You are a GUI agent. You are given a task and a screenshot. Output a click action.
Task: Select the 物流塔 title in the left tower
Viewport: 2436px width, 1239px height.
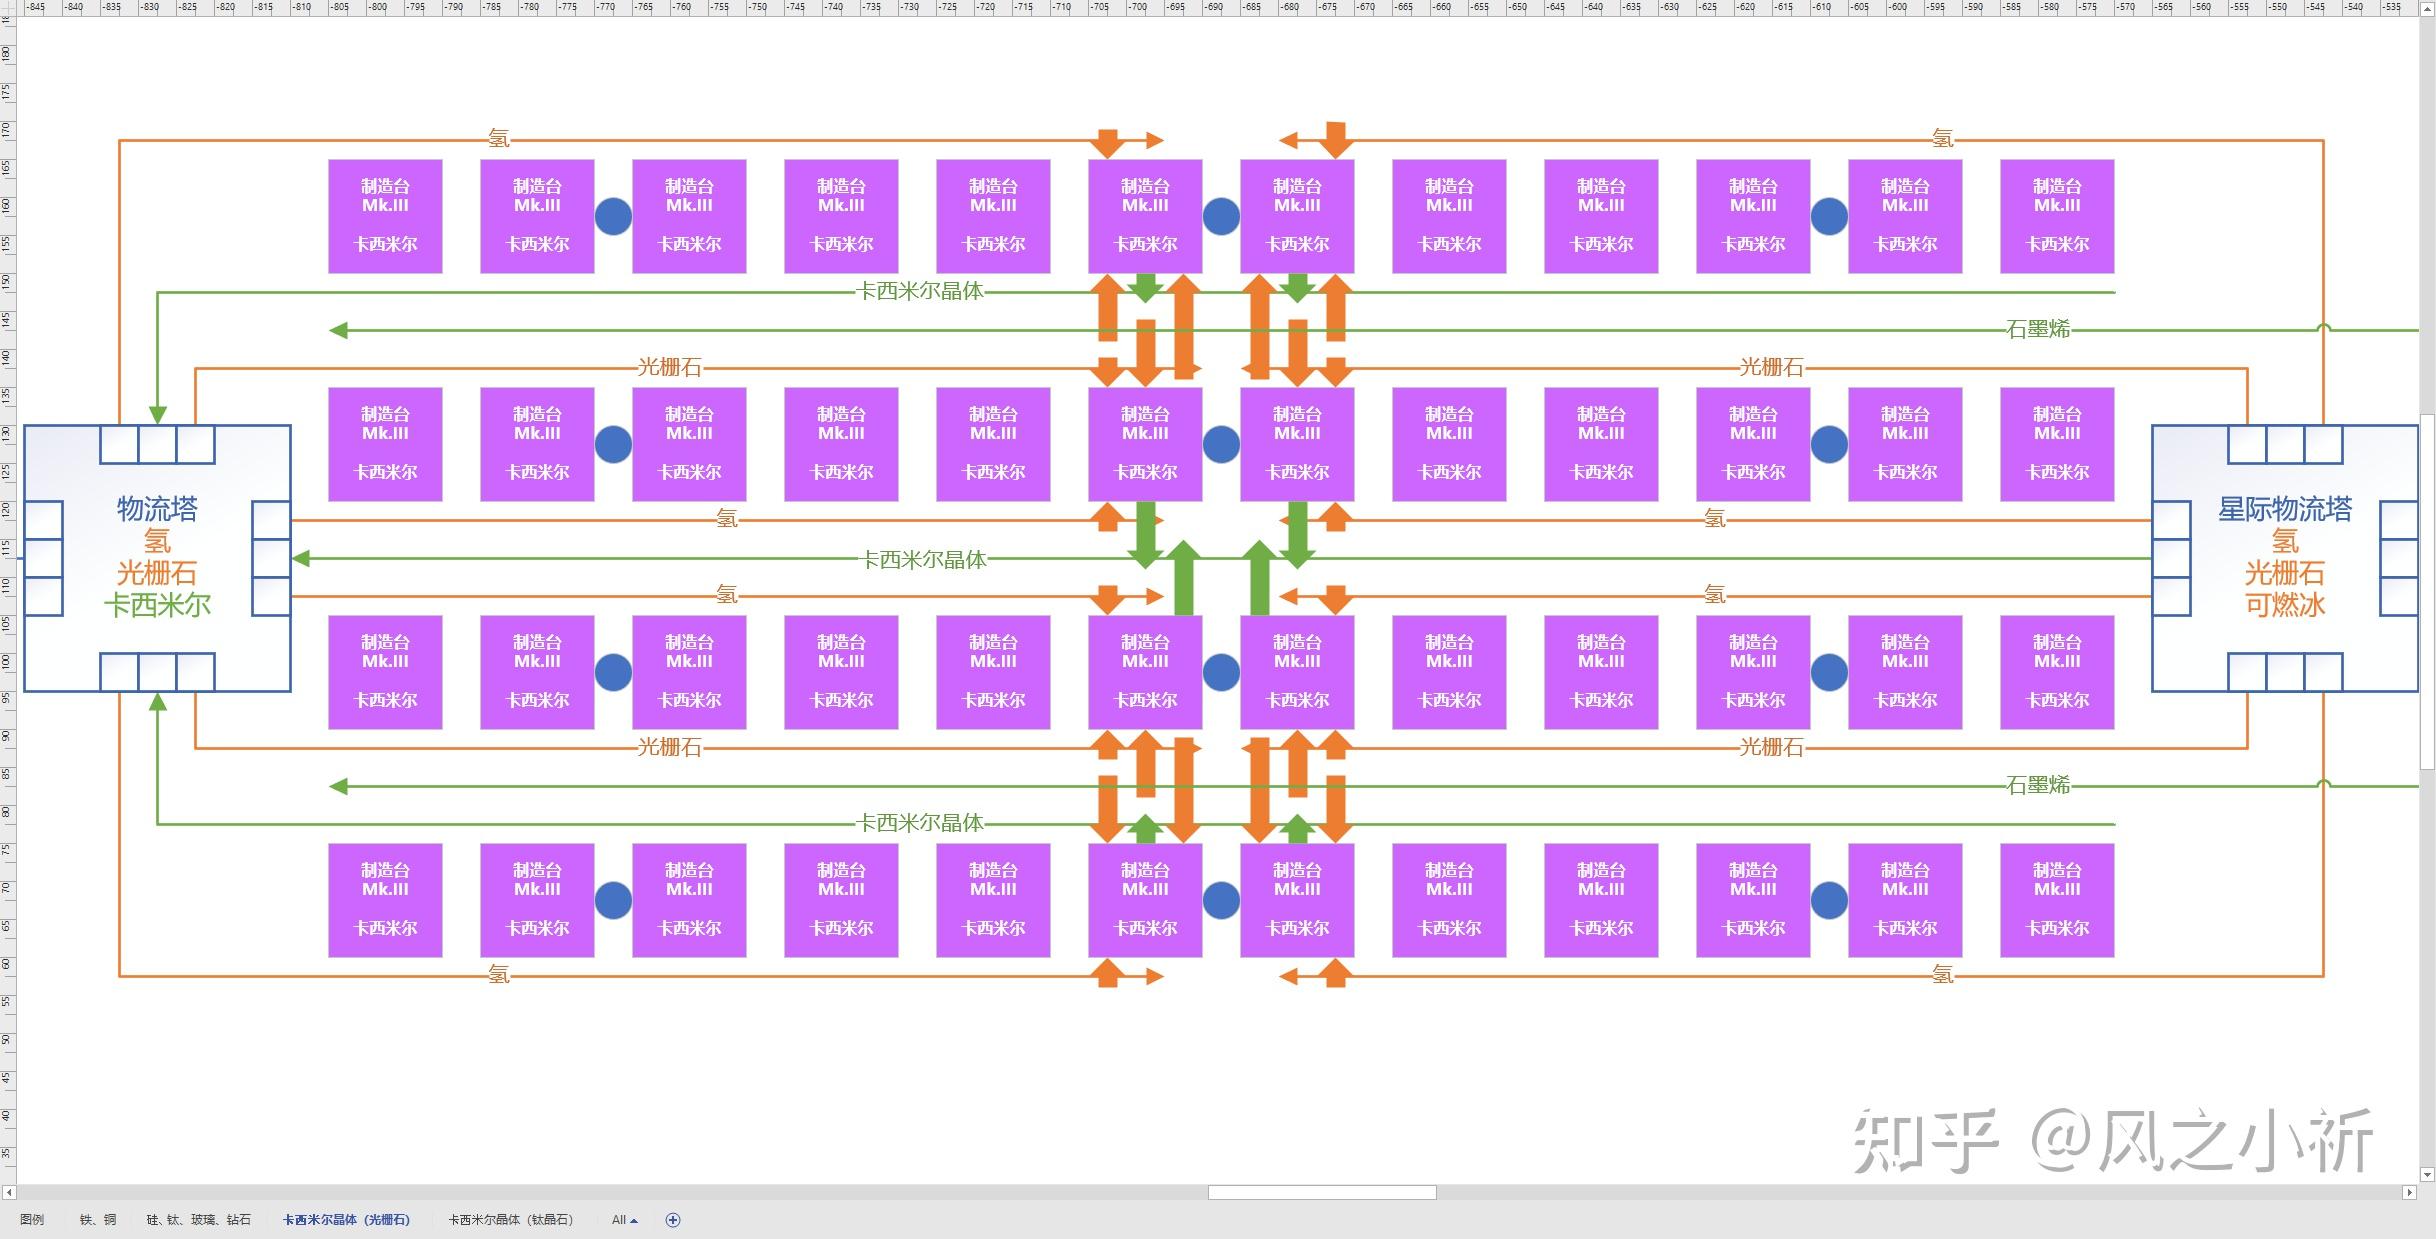point(157,509)
